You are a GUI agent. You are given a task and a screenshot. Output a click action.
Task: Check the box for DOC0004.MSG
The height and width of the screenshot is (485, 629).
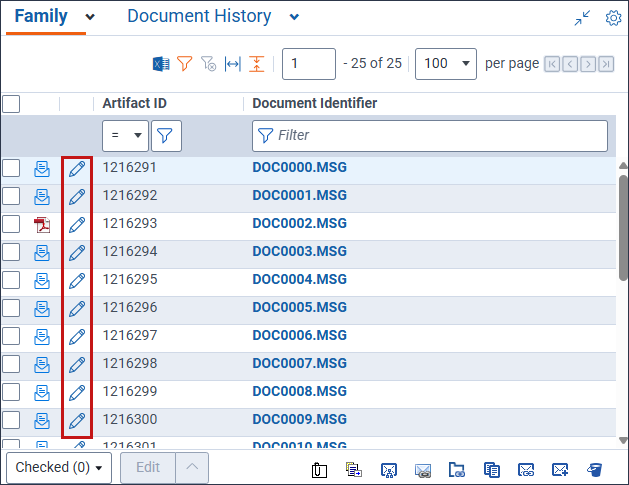pyautogui.click(x=11, y=280)
